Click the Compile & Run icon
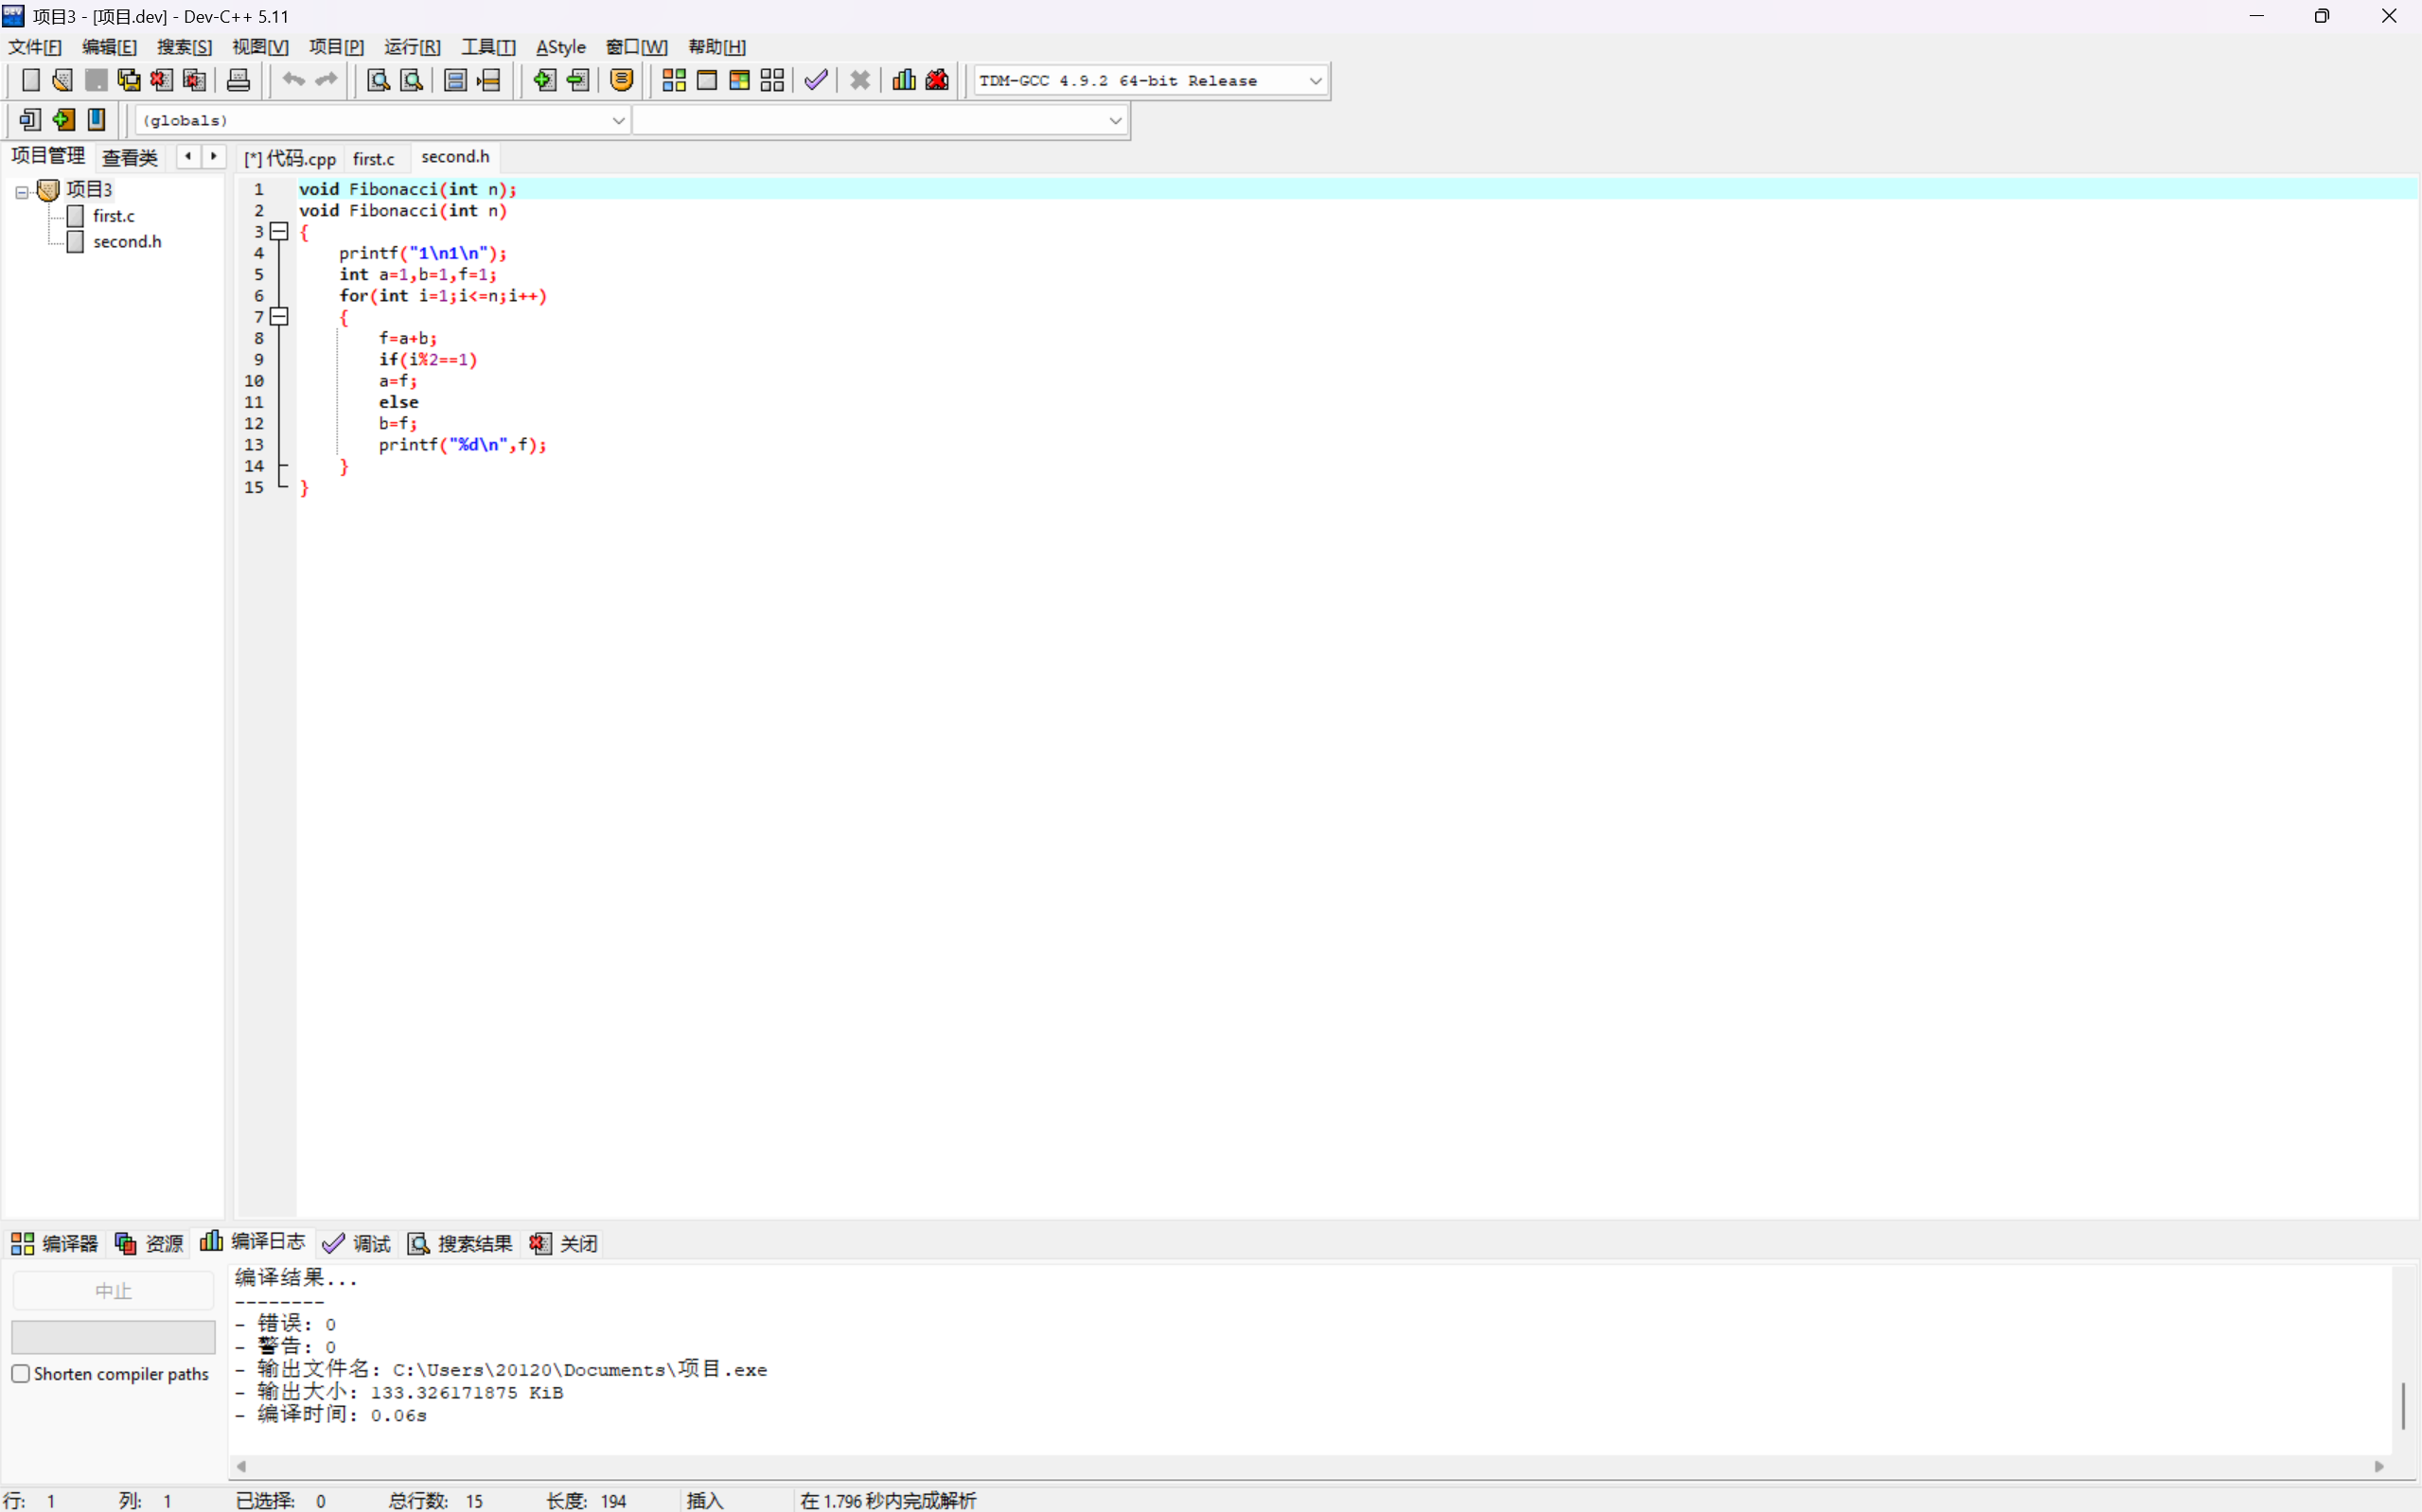Screen dimensions: 2422x1512 click(x=739, y=80)
